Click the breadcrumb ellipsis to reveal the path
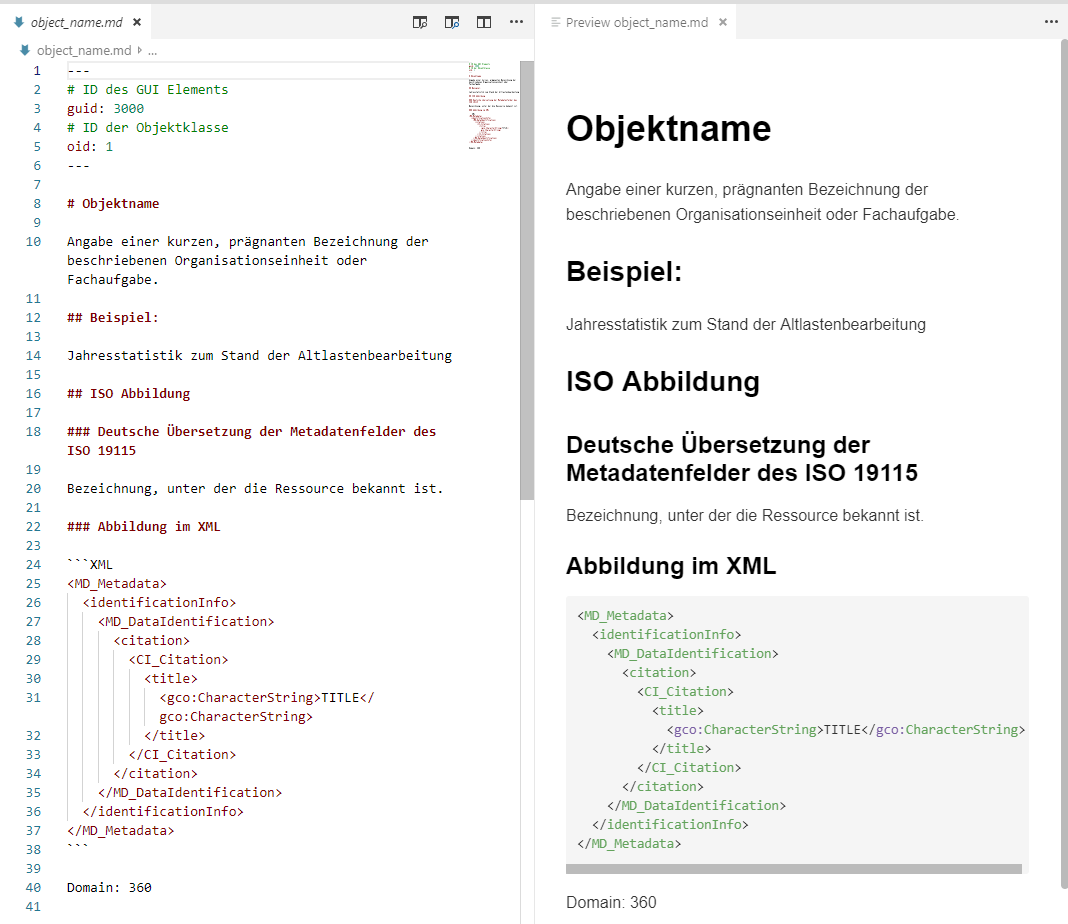Viewport: 1068px width, 924px height. click(x=153, y=49)
